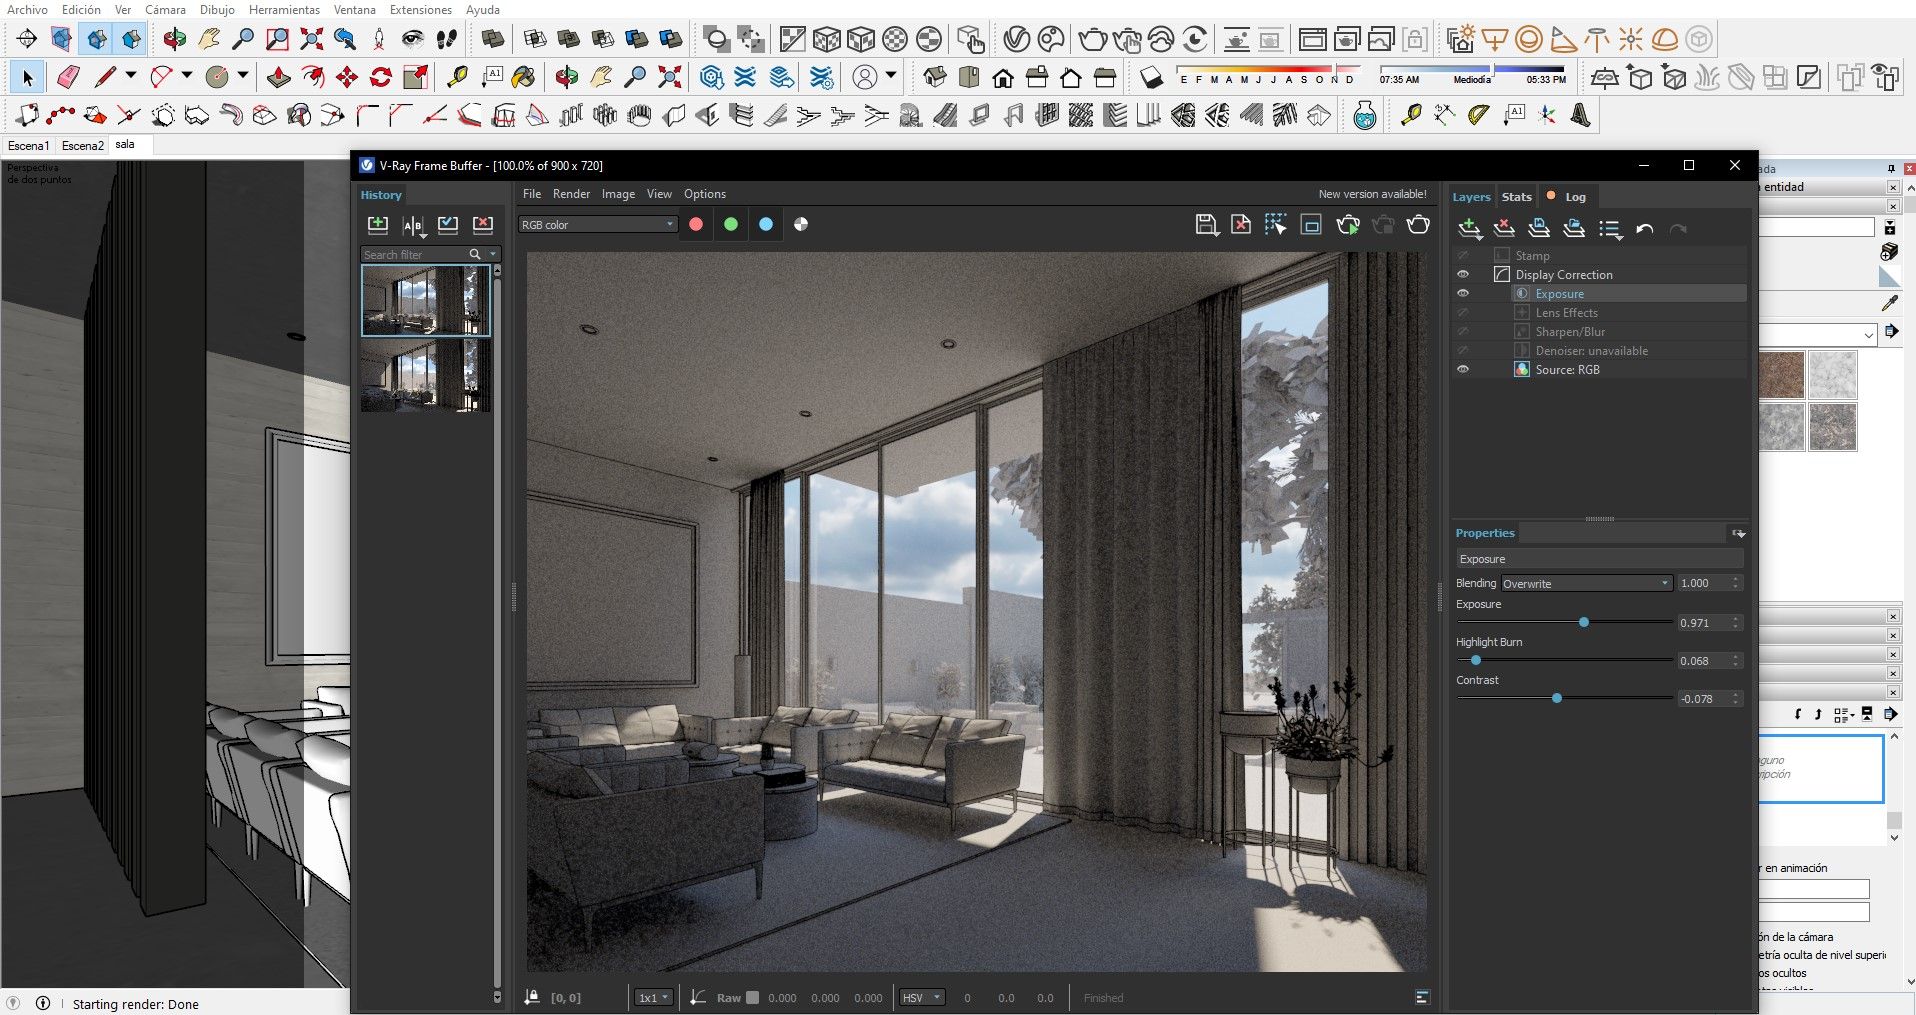1916x1015 pixels.
Task: Toggle visibility of Source: RGB layer
Action: [1463, 370]
